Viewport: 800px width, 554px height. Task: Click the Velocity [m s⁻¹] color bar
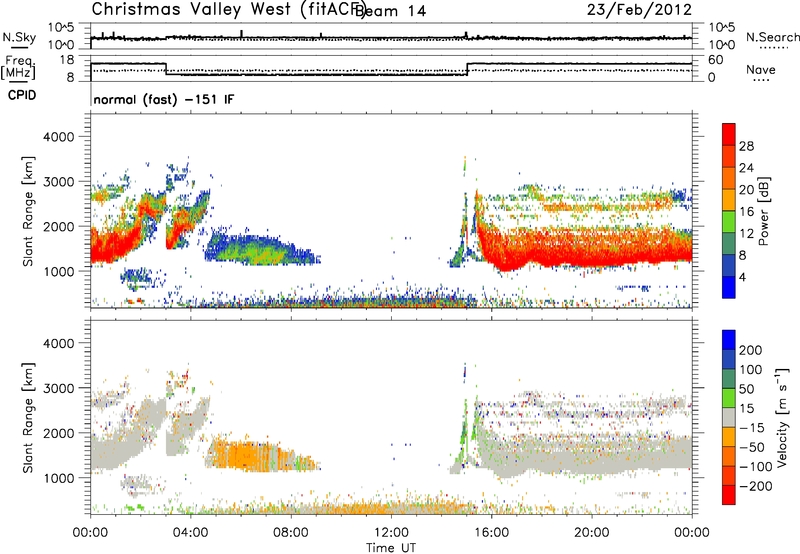coord(729,417)
